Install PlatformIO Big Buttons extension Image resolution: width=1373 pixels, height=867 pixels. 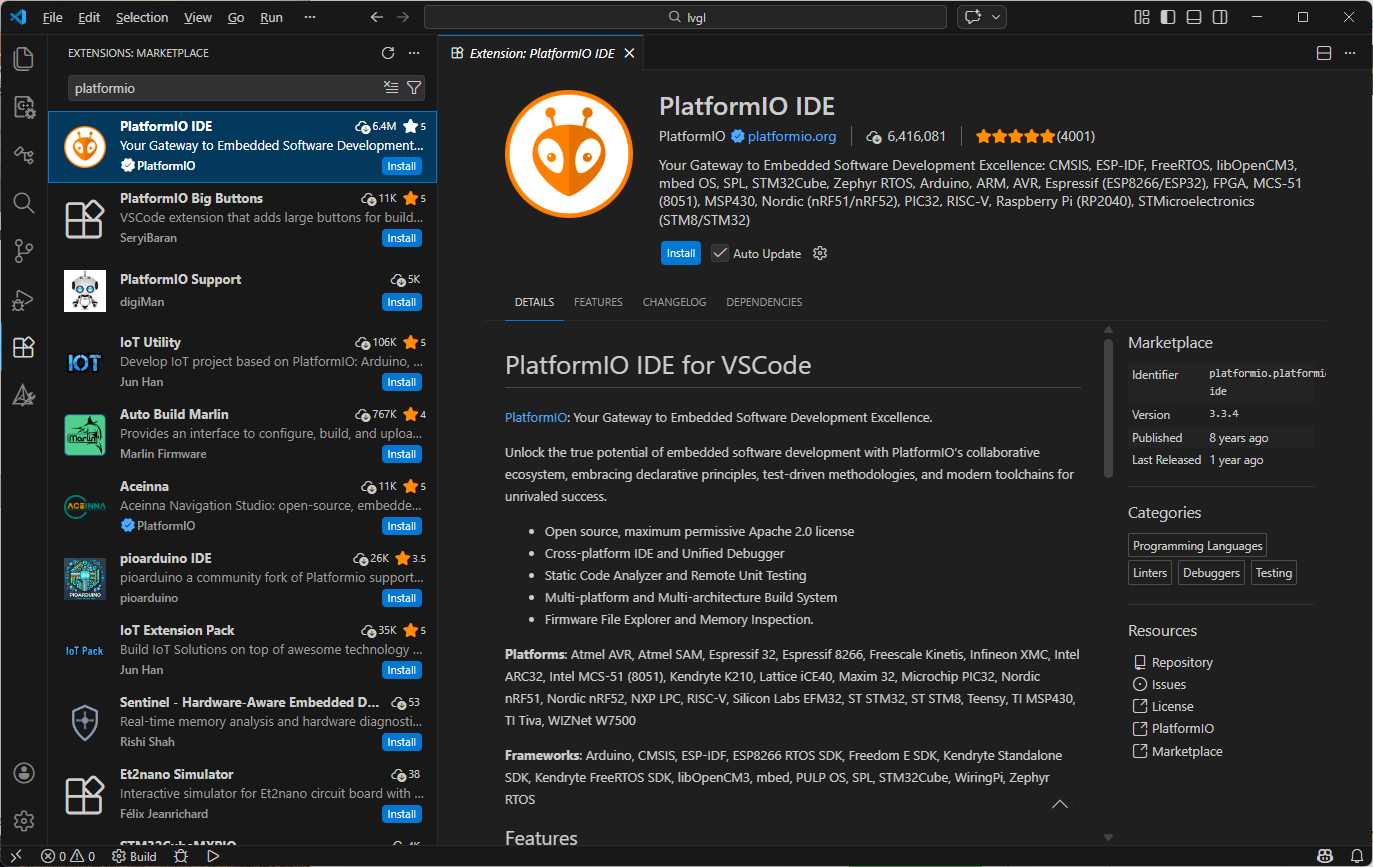(402, 238)
